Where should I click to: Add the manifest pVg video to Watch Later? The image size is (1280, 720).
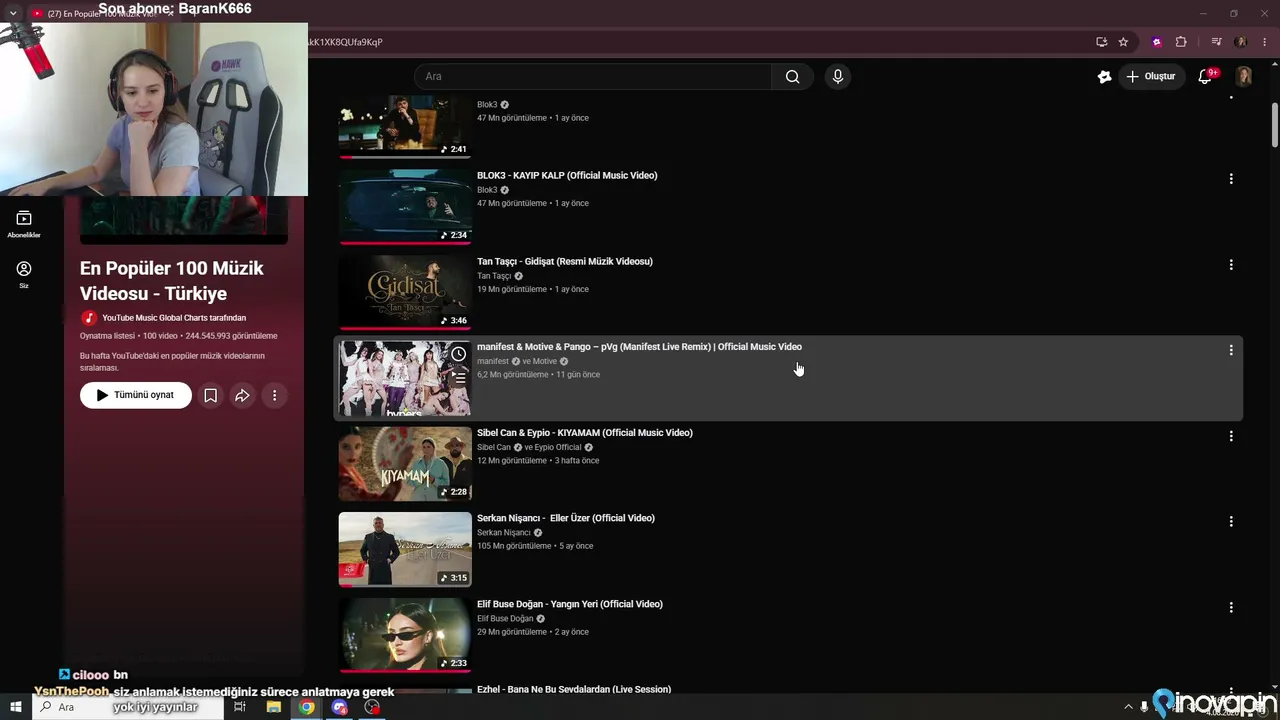[x=458, y=354]
